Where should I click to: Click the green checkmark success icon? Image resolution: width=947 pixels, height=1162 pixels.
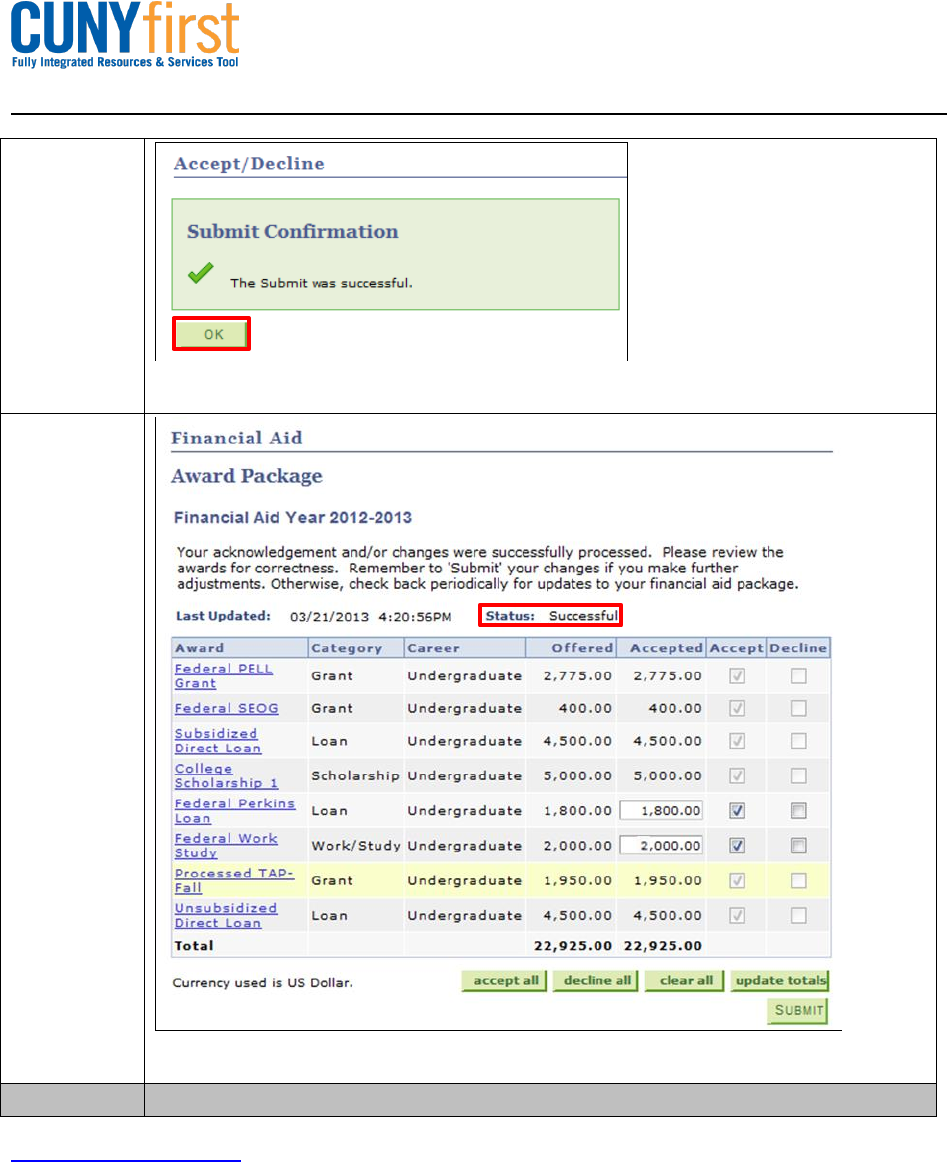200,273
